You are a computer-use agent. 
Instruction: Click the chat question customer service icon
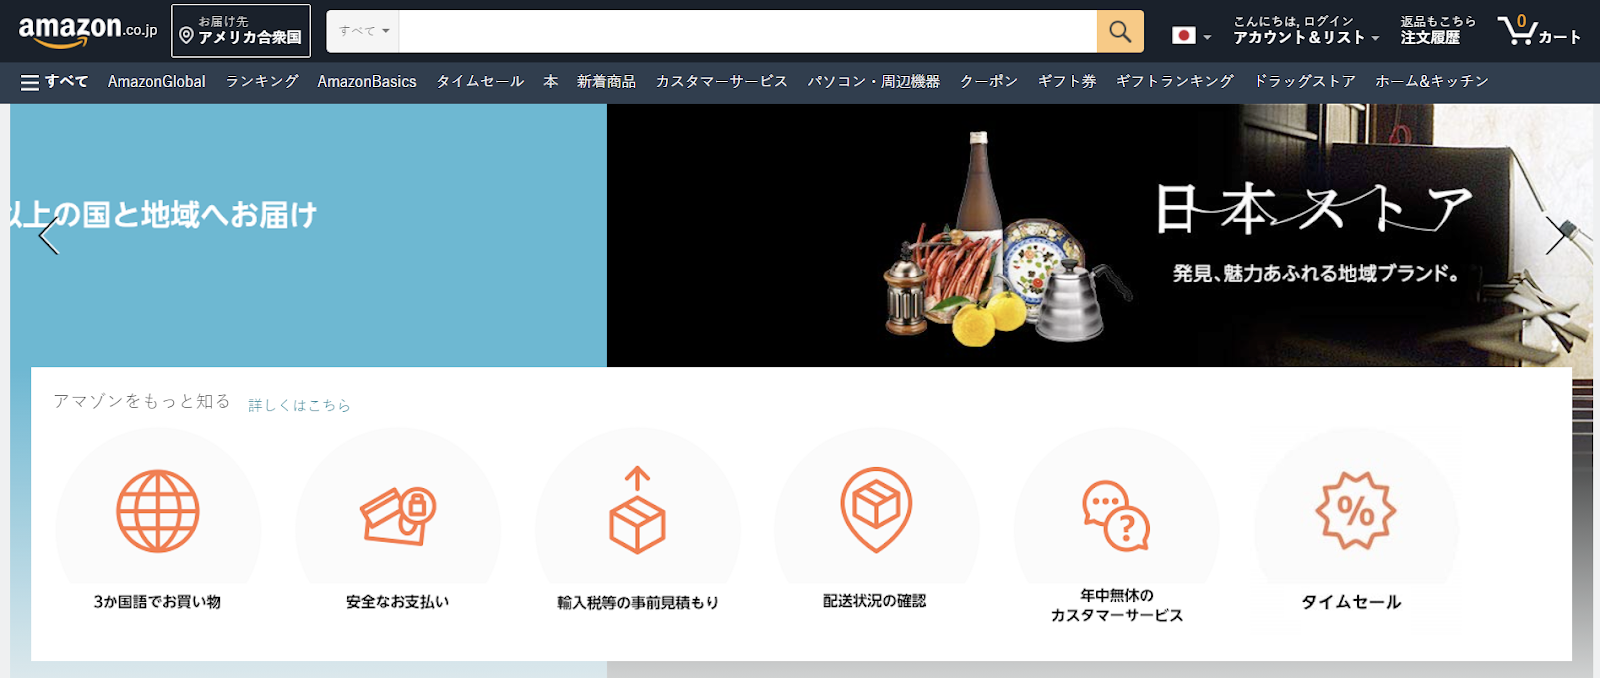1116,516
